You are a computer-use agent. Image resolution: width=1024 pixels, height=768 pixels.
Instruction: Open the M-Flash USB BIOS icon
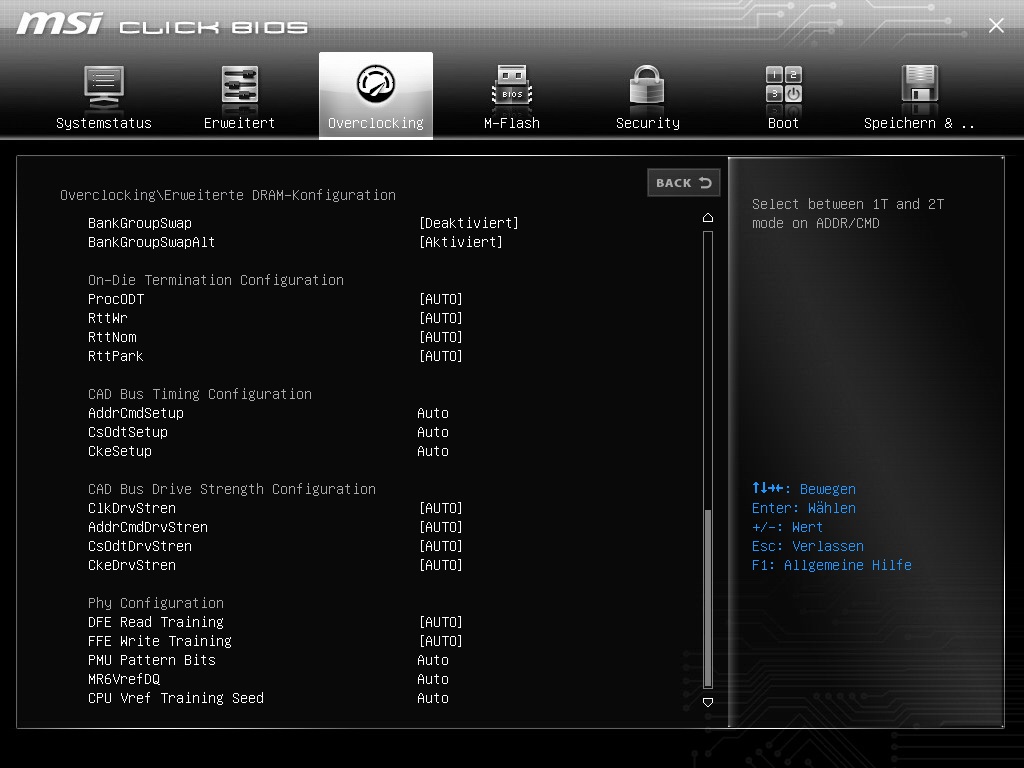(512, 85)
